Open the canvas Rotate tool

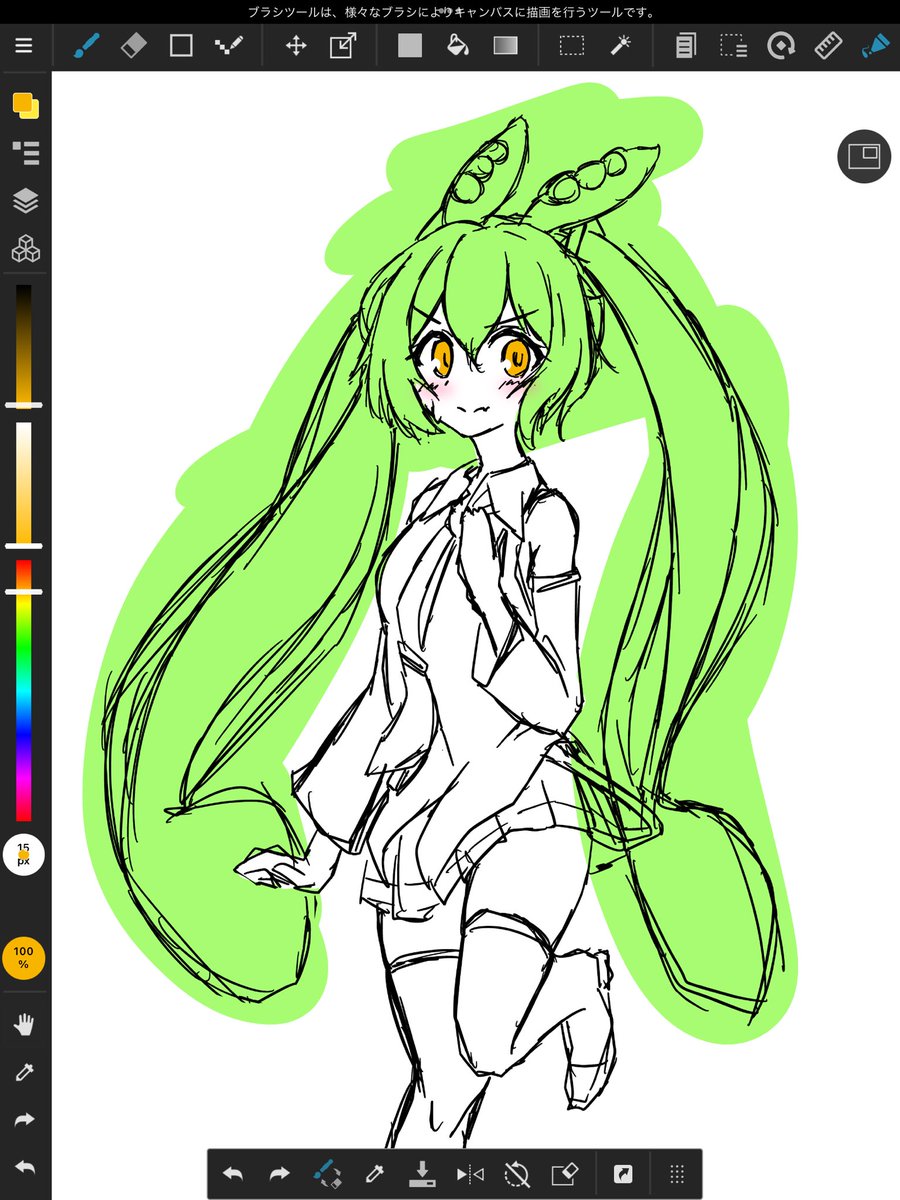point(781,46)
